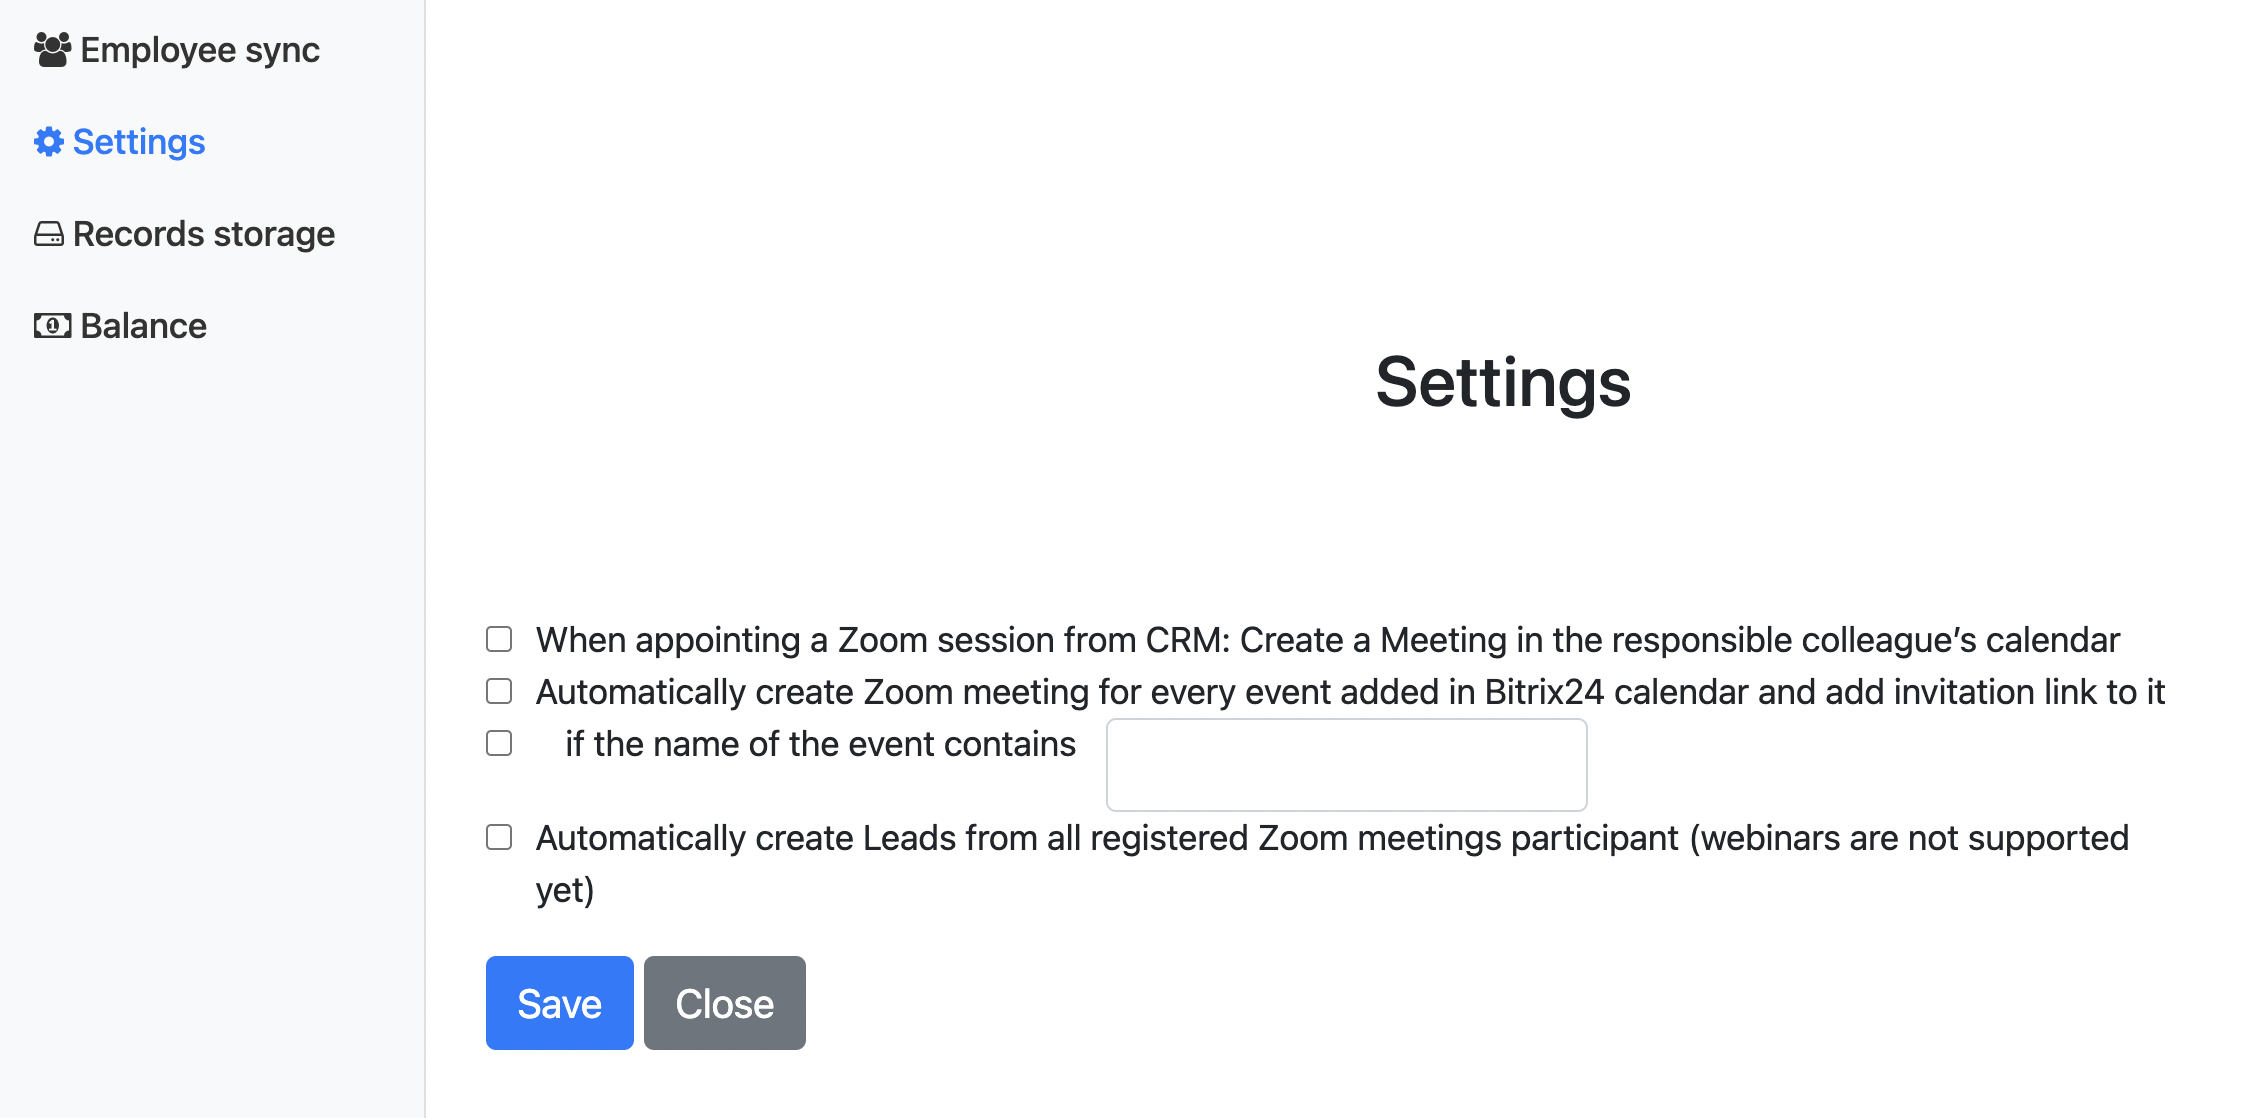Focus the event name contains text field
This screenshot has width=2244, height=1118.
pyautogui.click(x=1346, y=765)
